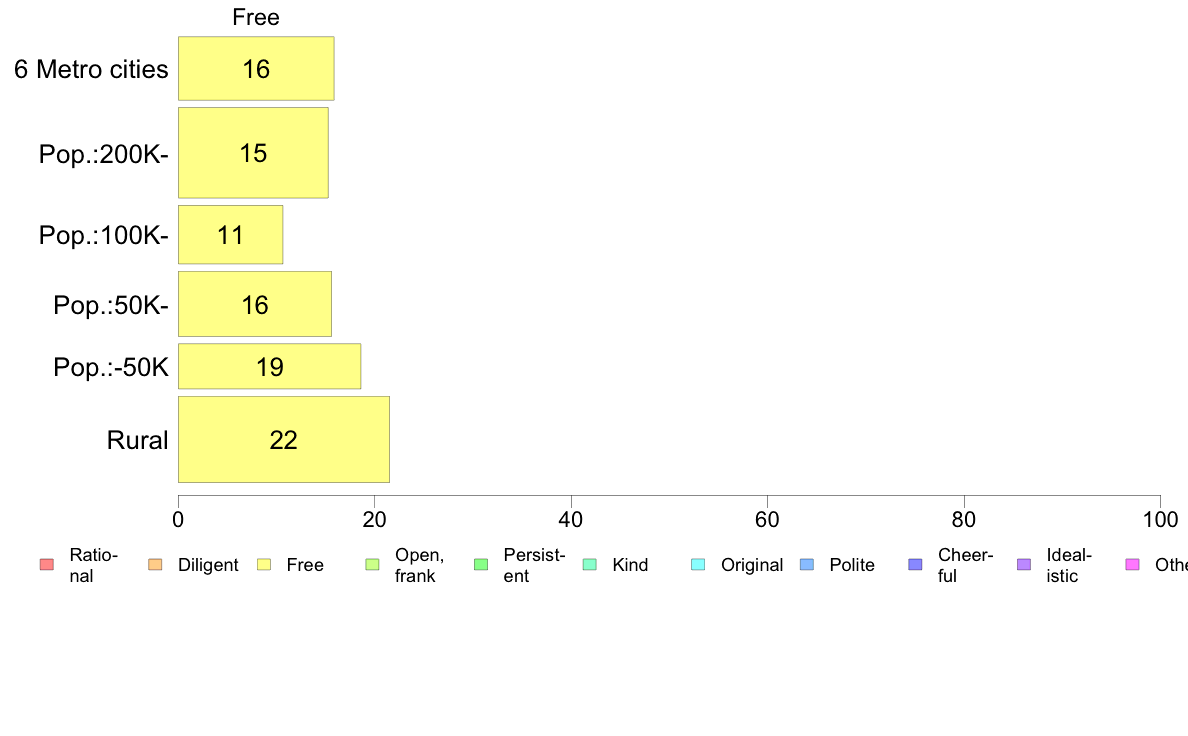The width and height of the screenshot is (1188, 736).
Task: Select the purple Idealistic legend swatch
Action: tap(1023, 565)
